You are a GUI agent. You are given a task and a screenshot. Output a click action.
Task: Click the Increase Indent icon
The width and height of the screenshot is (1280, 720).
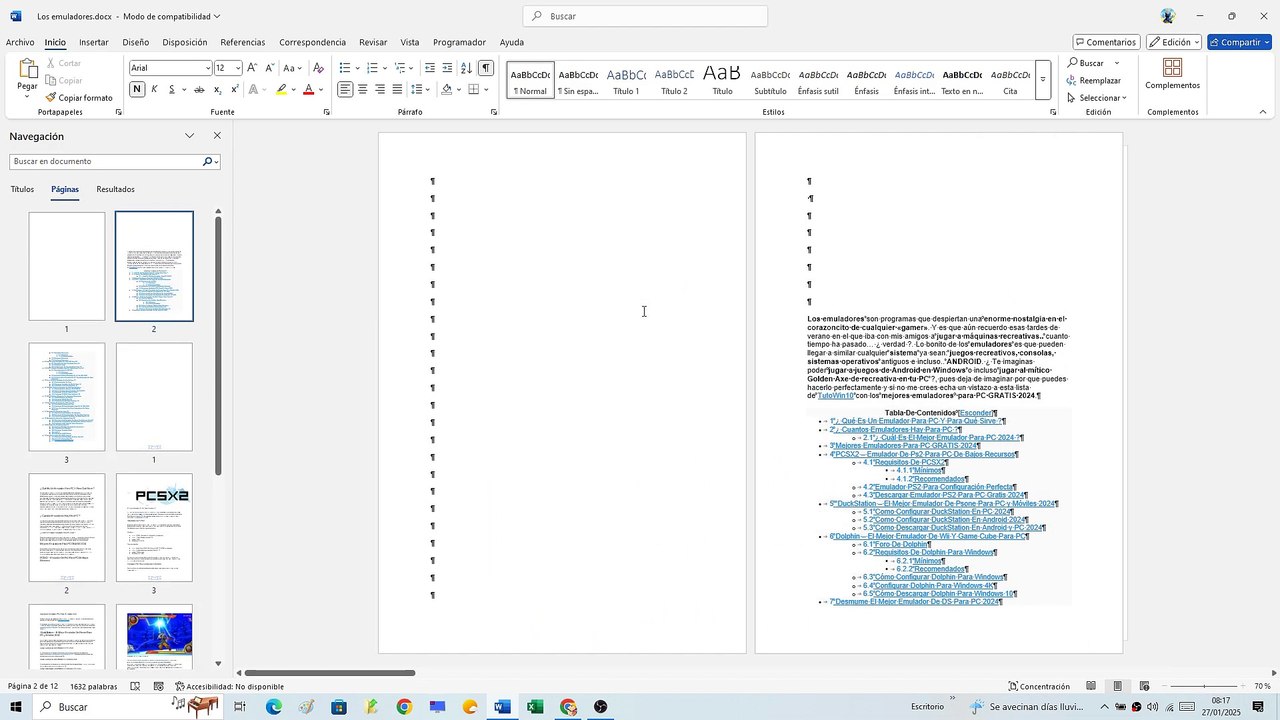[447, 68]
